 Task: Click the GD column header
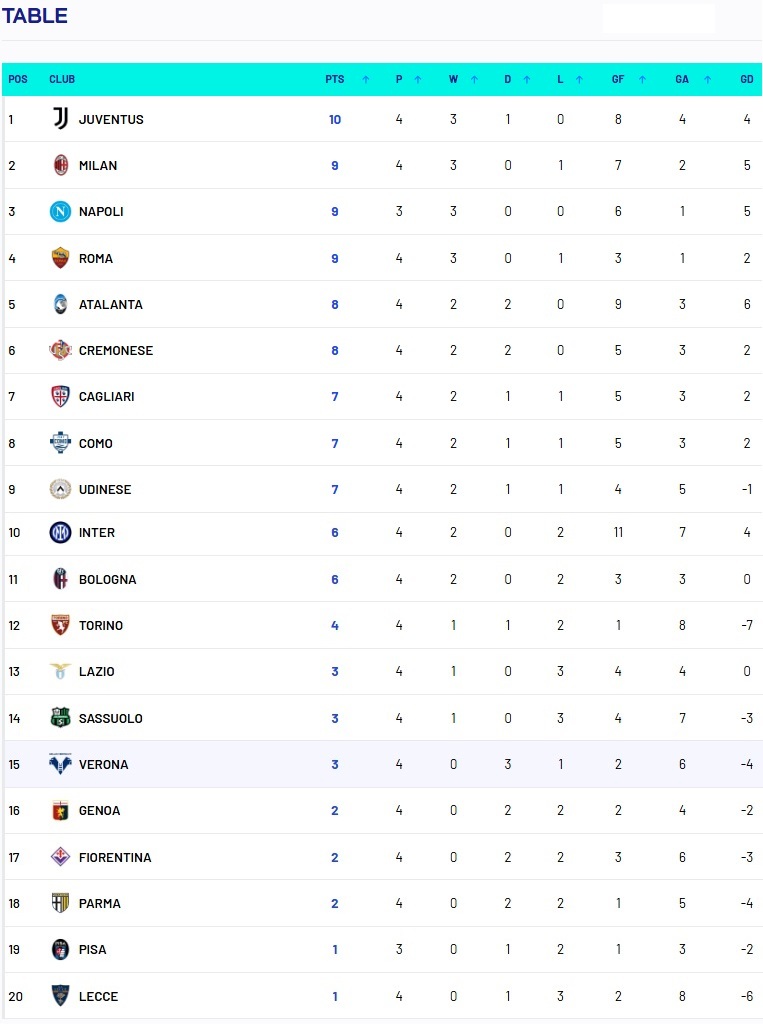(x=746, y=80)
